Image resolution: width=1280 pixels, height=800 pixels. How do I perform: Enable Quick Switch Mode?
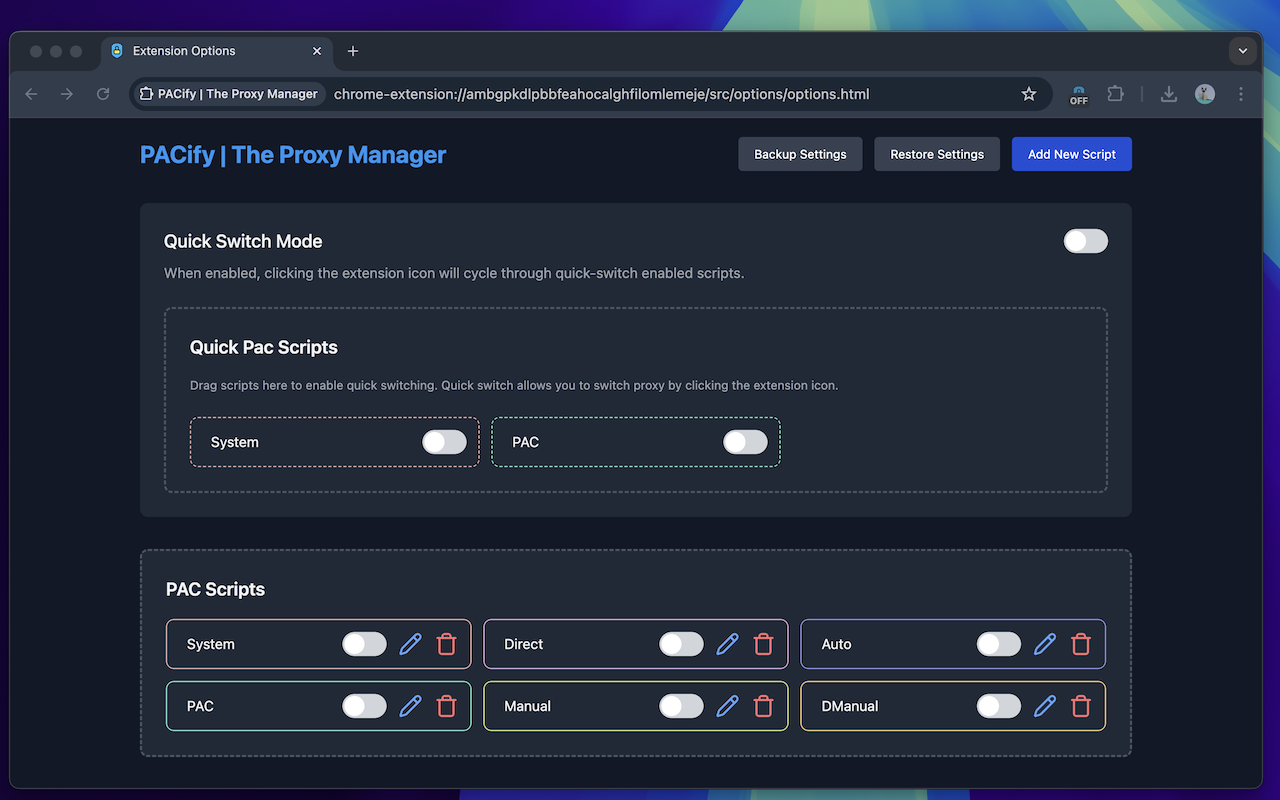click(1086, 241)
